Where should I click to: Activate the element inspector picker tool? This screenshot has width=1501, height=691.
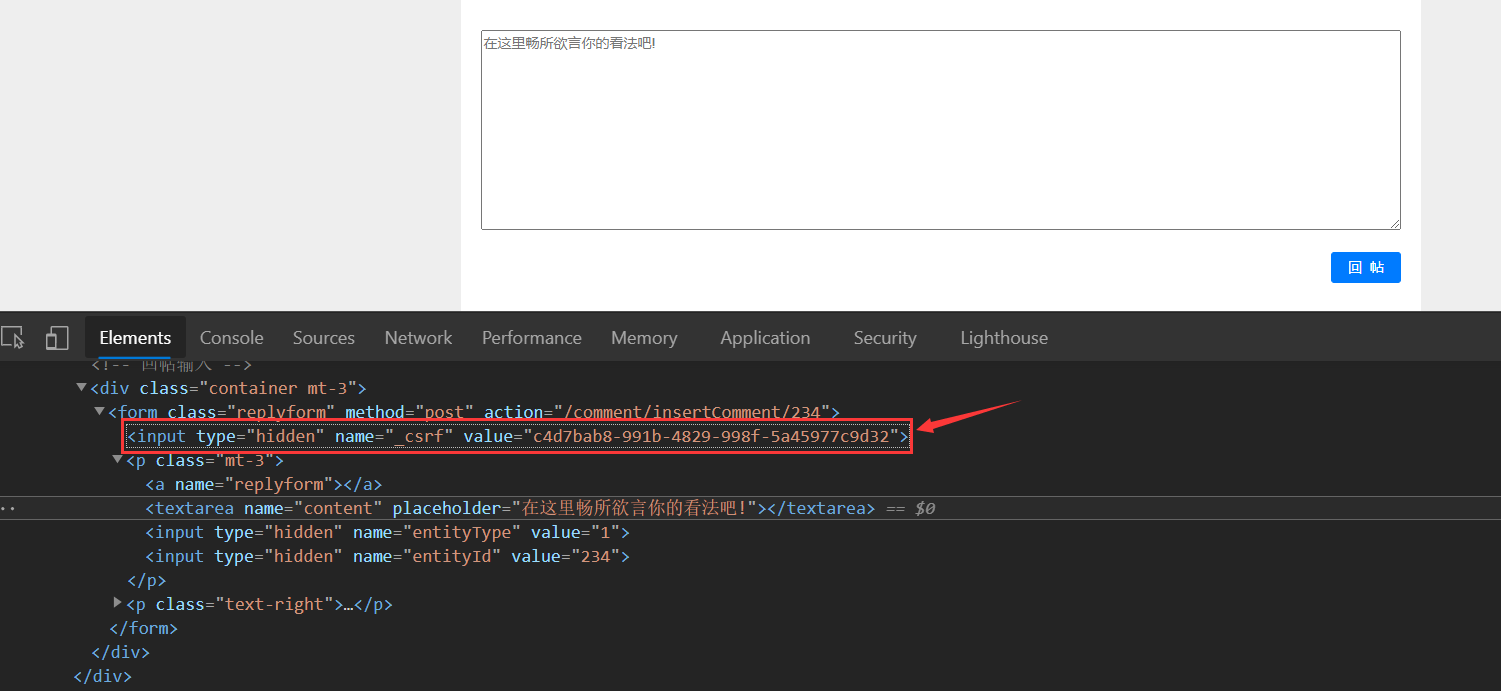13,338
